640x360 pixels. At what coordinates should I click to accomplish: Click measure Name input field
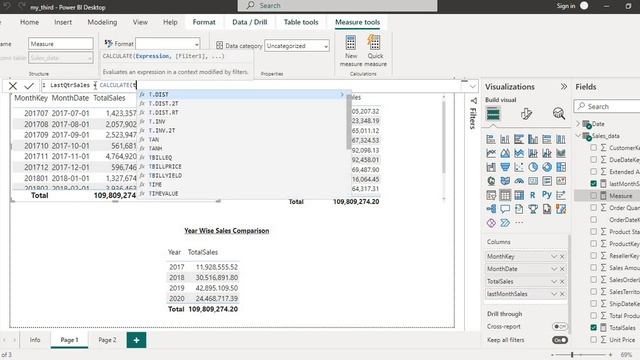click(60, 44)
